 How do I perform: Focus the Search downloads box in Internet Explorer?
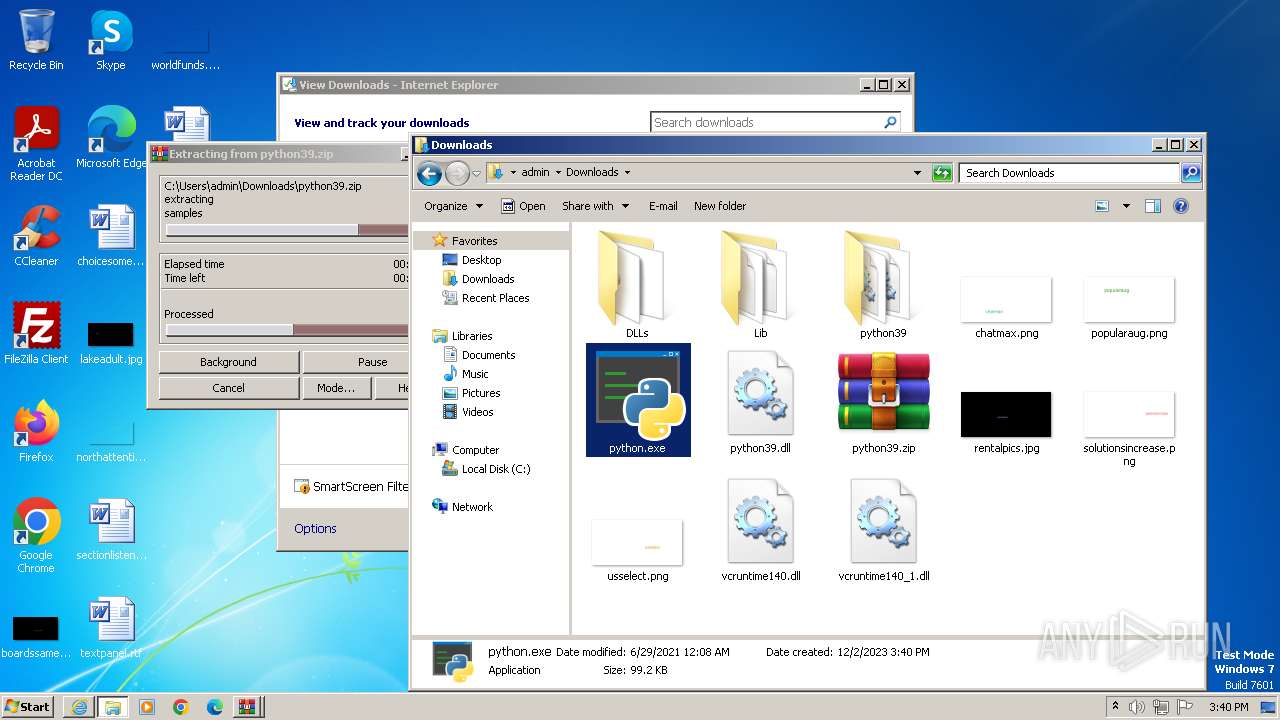coord(775,122)
